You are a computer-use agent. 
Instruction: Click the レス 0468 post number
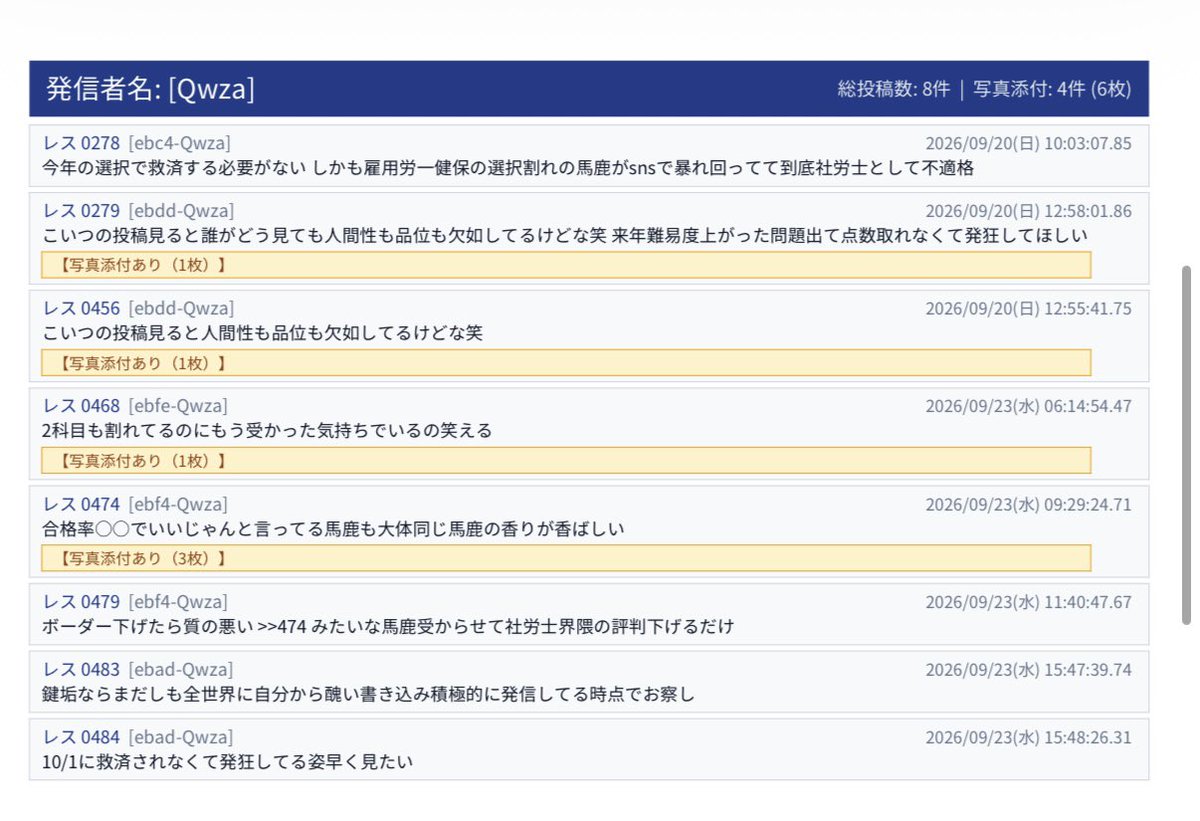(81, 406)
